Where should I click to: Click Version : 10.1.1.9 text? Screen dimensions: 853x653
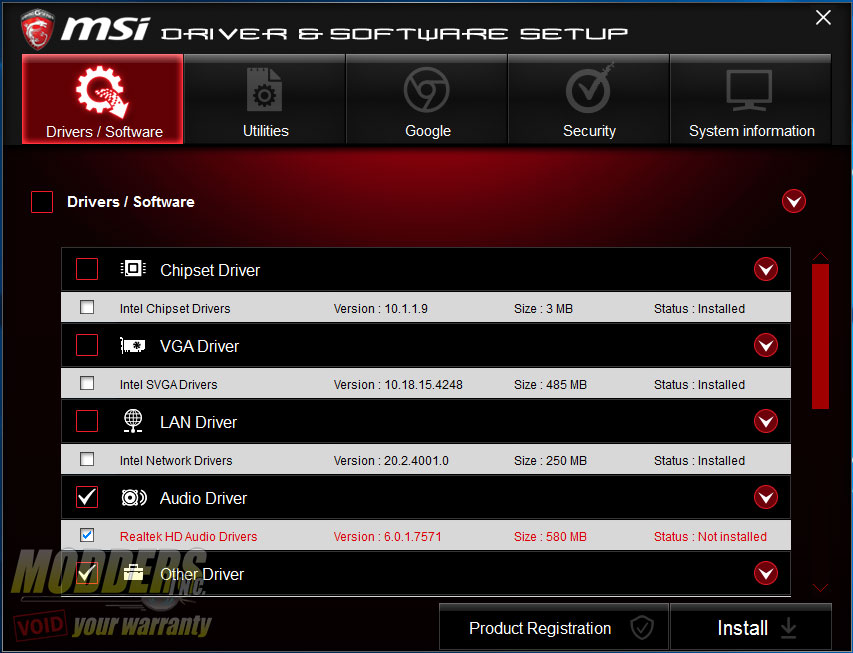[381, 309]
